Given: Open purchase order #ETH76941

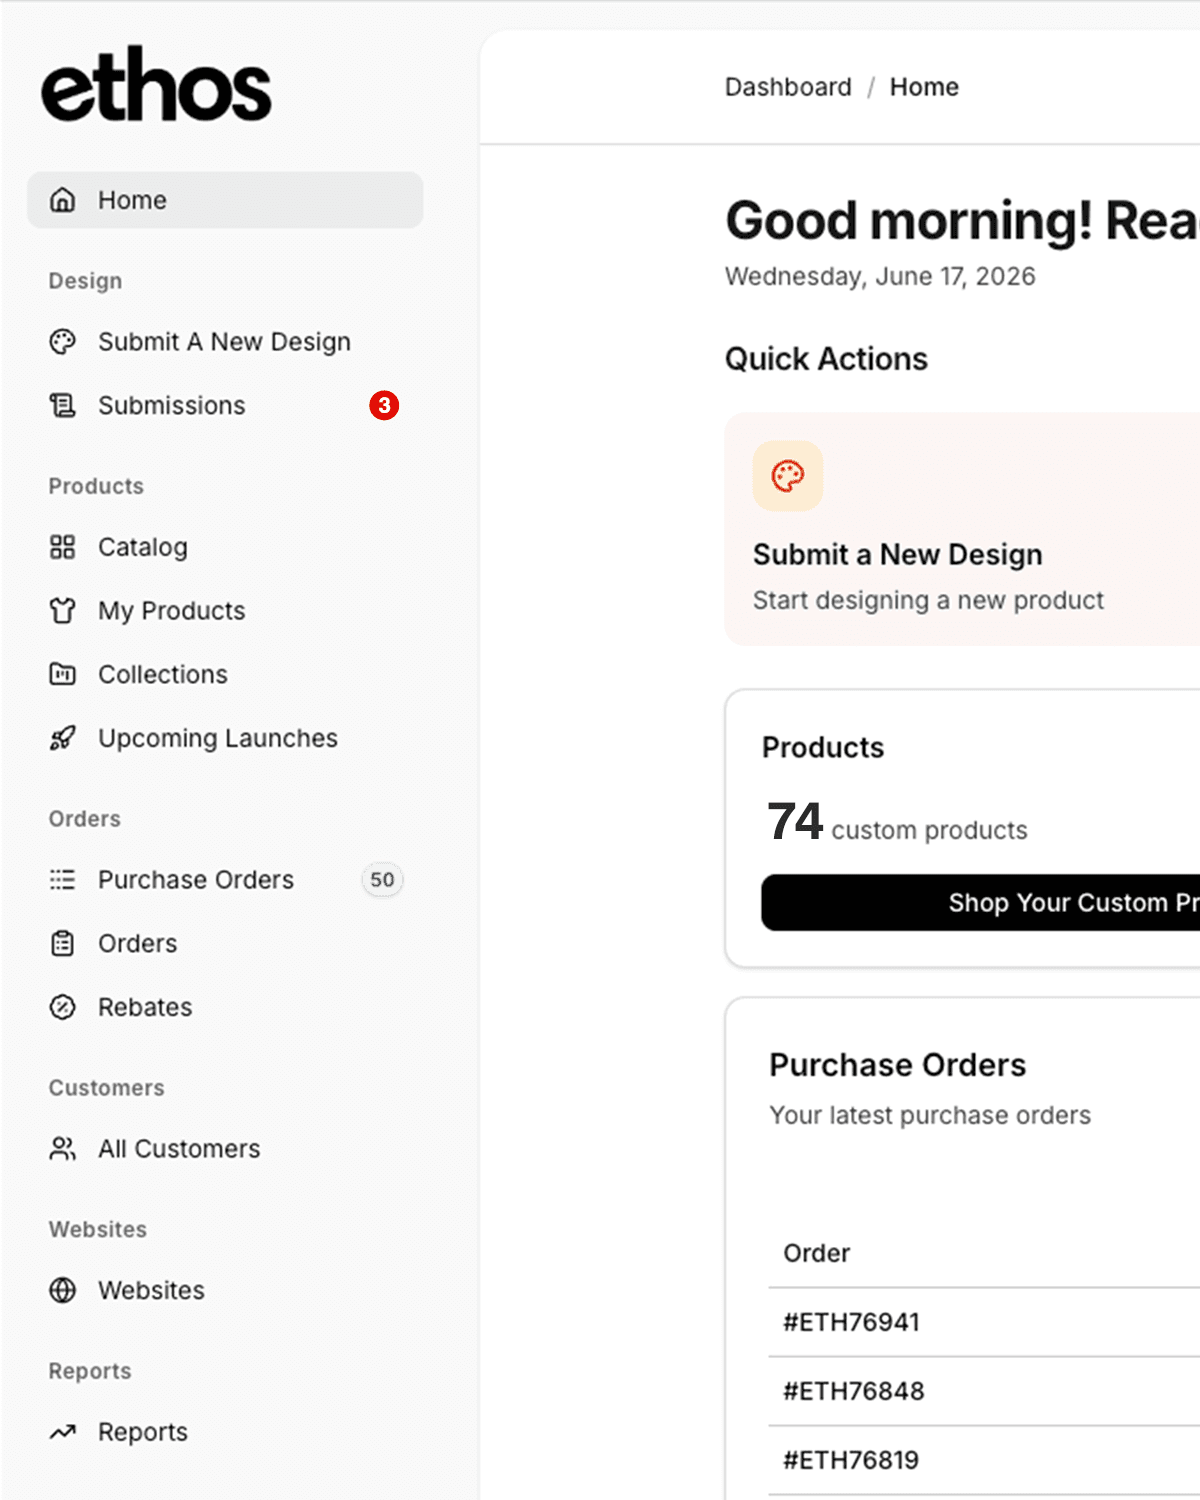Looking at the screenshot, I should 851,1322.
